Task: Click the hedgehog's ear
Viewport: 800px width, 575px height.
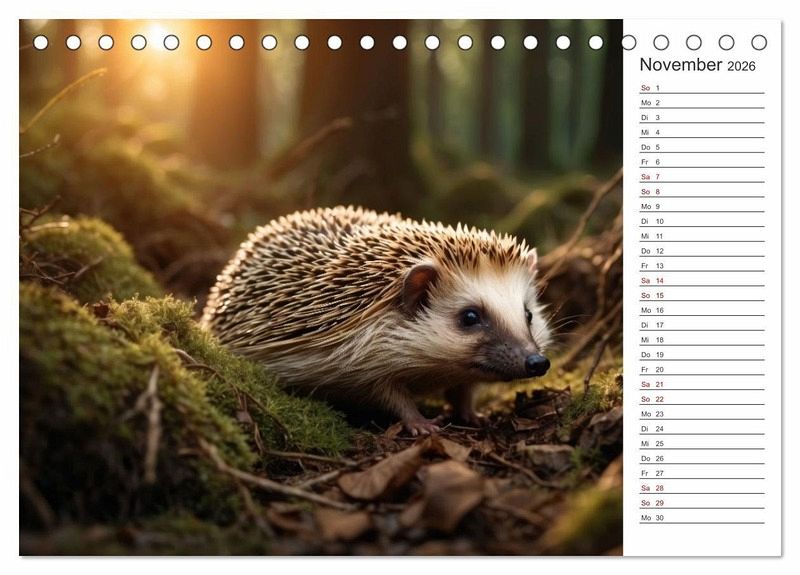Action: coord(418,283)
